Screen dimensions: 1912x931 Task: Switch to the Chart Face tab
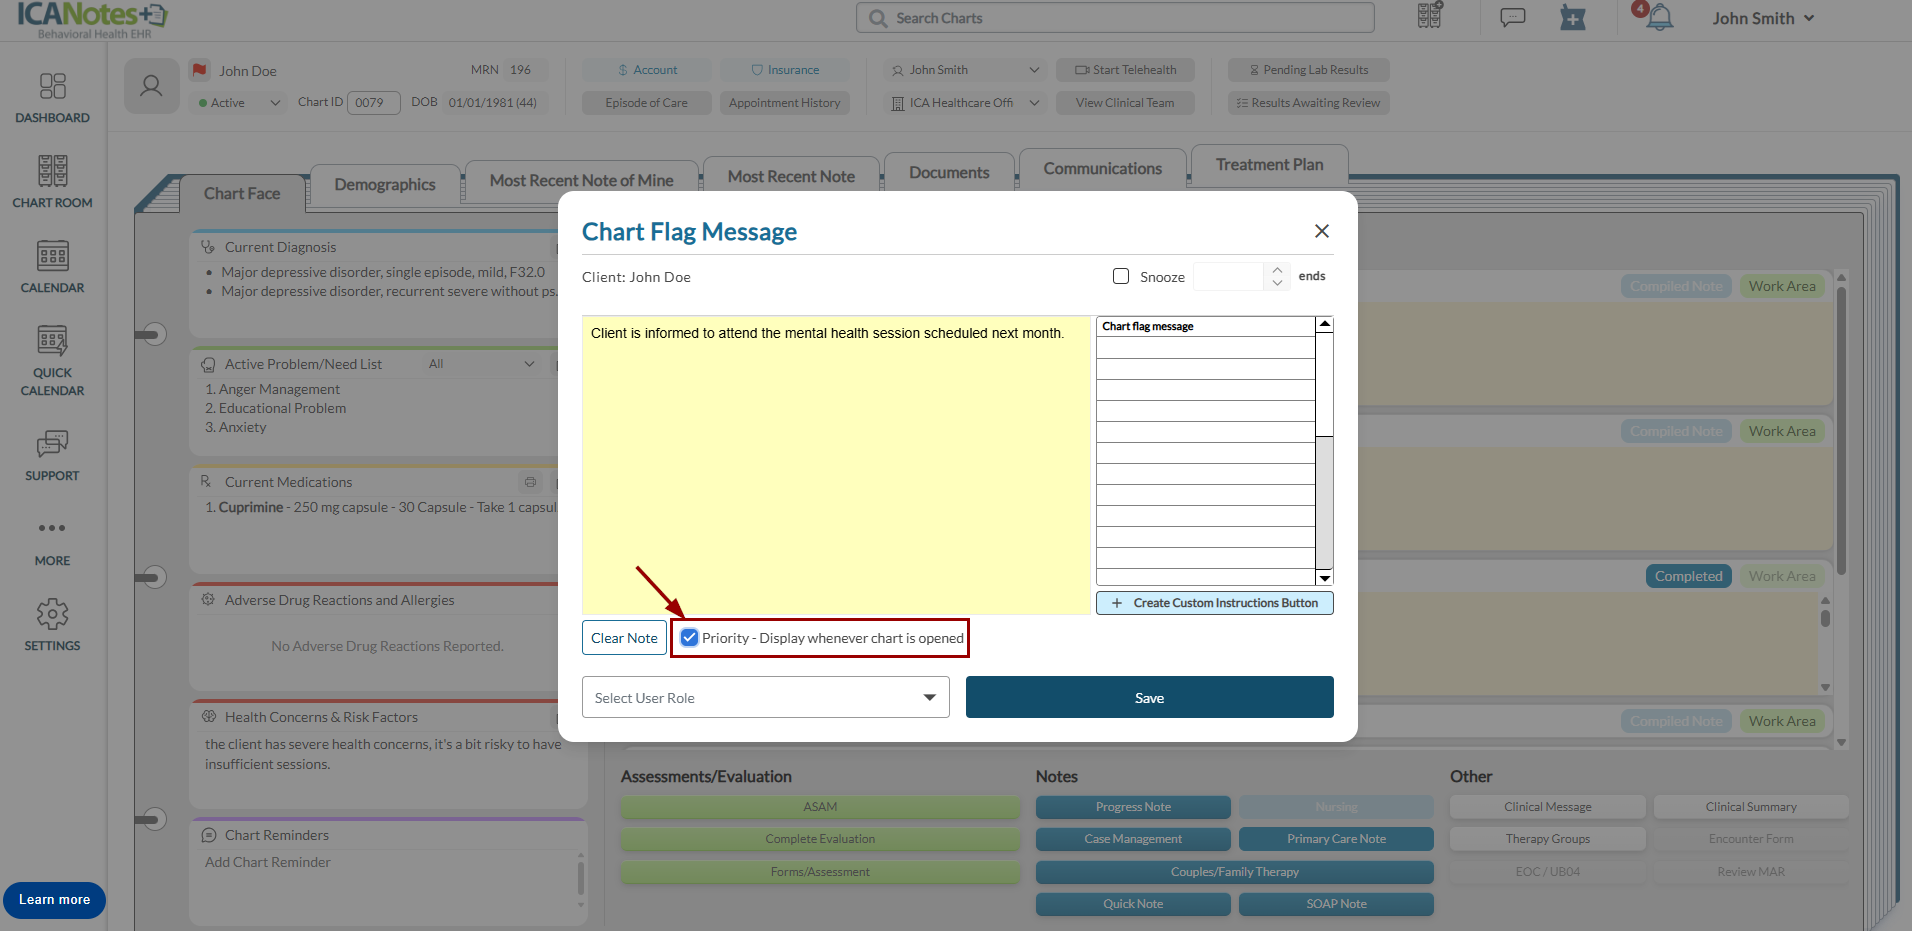(242, 193)
